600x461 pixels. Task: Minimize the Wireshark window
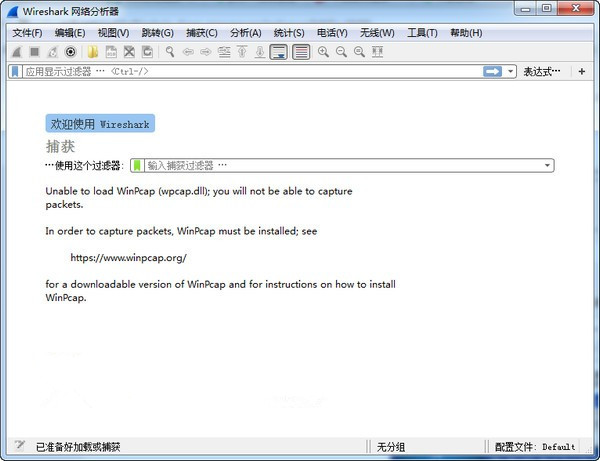(x=525, y=9)
